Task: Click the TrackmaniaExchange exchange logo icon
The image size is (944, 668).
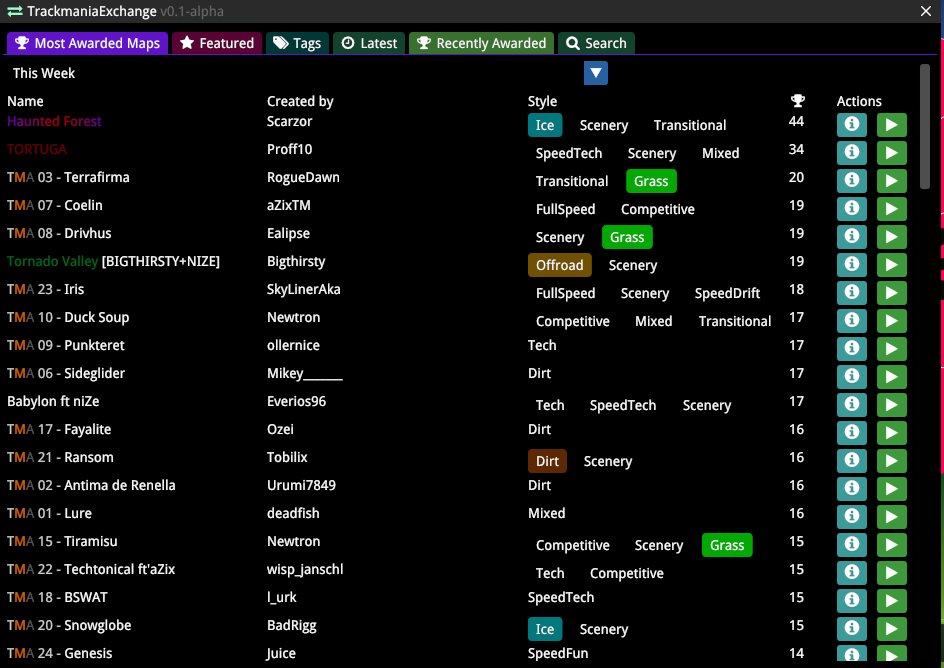Action: point(14,11)
